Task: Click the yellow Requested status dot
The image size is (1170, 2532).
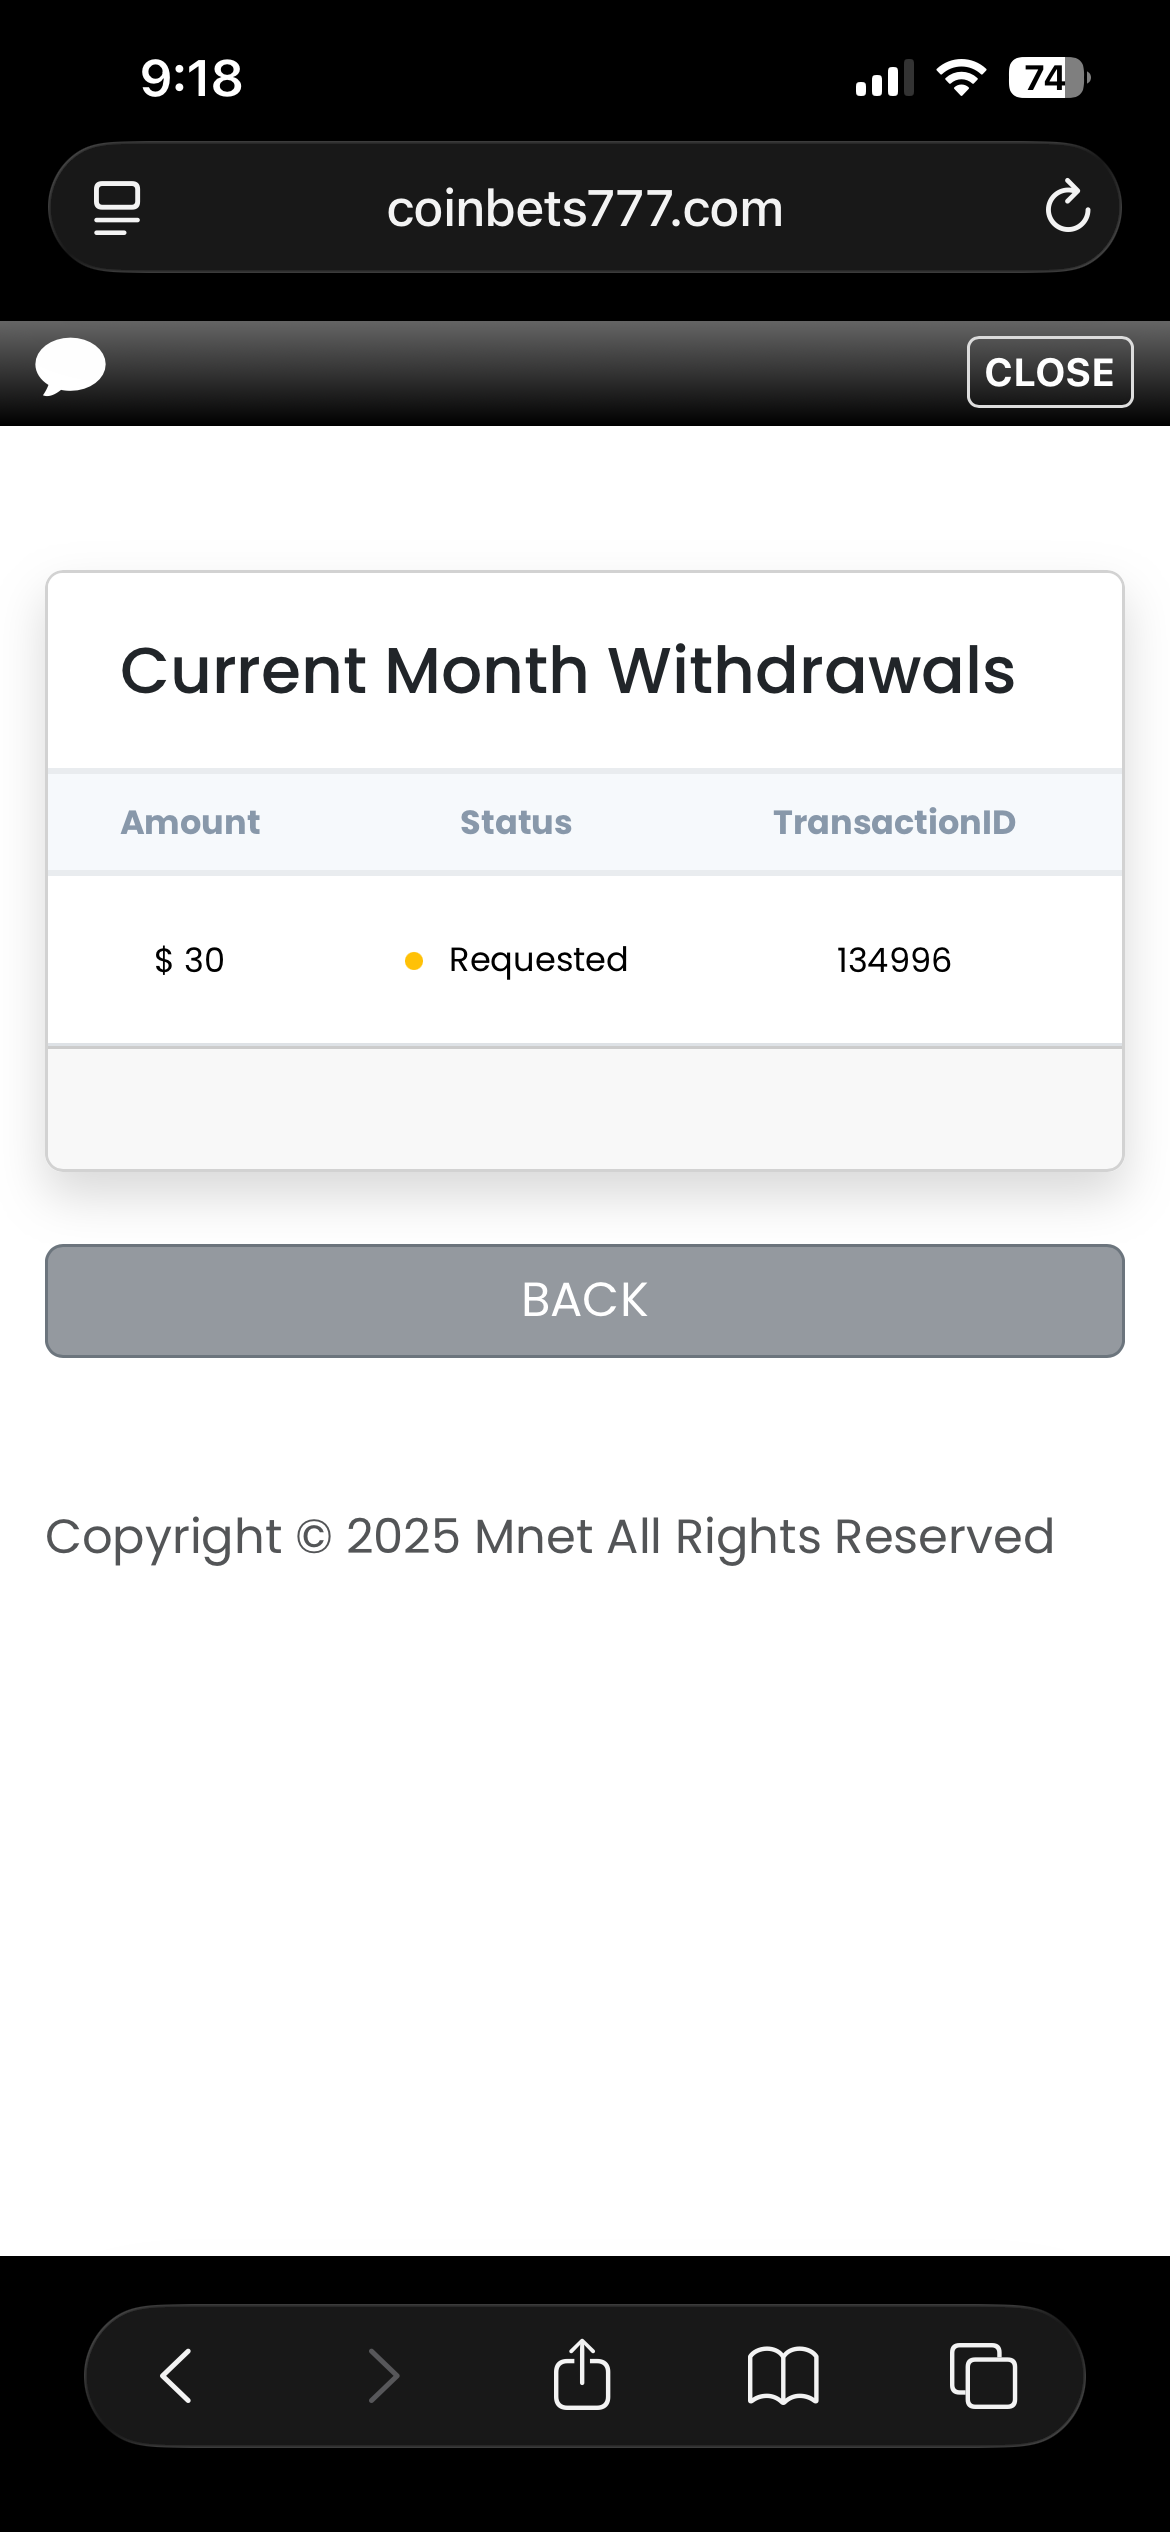Action: coord(414,961)
